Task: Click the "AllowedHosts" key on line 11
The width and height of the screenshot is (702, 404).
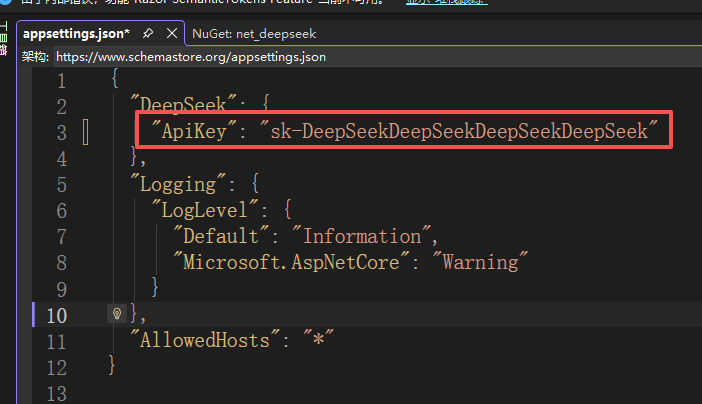Action: 205,340
